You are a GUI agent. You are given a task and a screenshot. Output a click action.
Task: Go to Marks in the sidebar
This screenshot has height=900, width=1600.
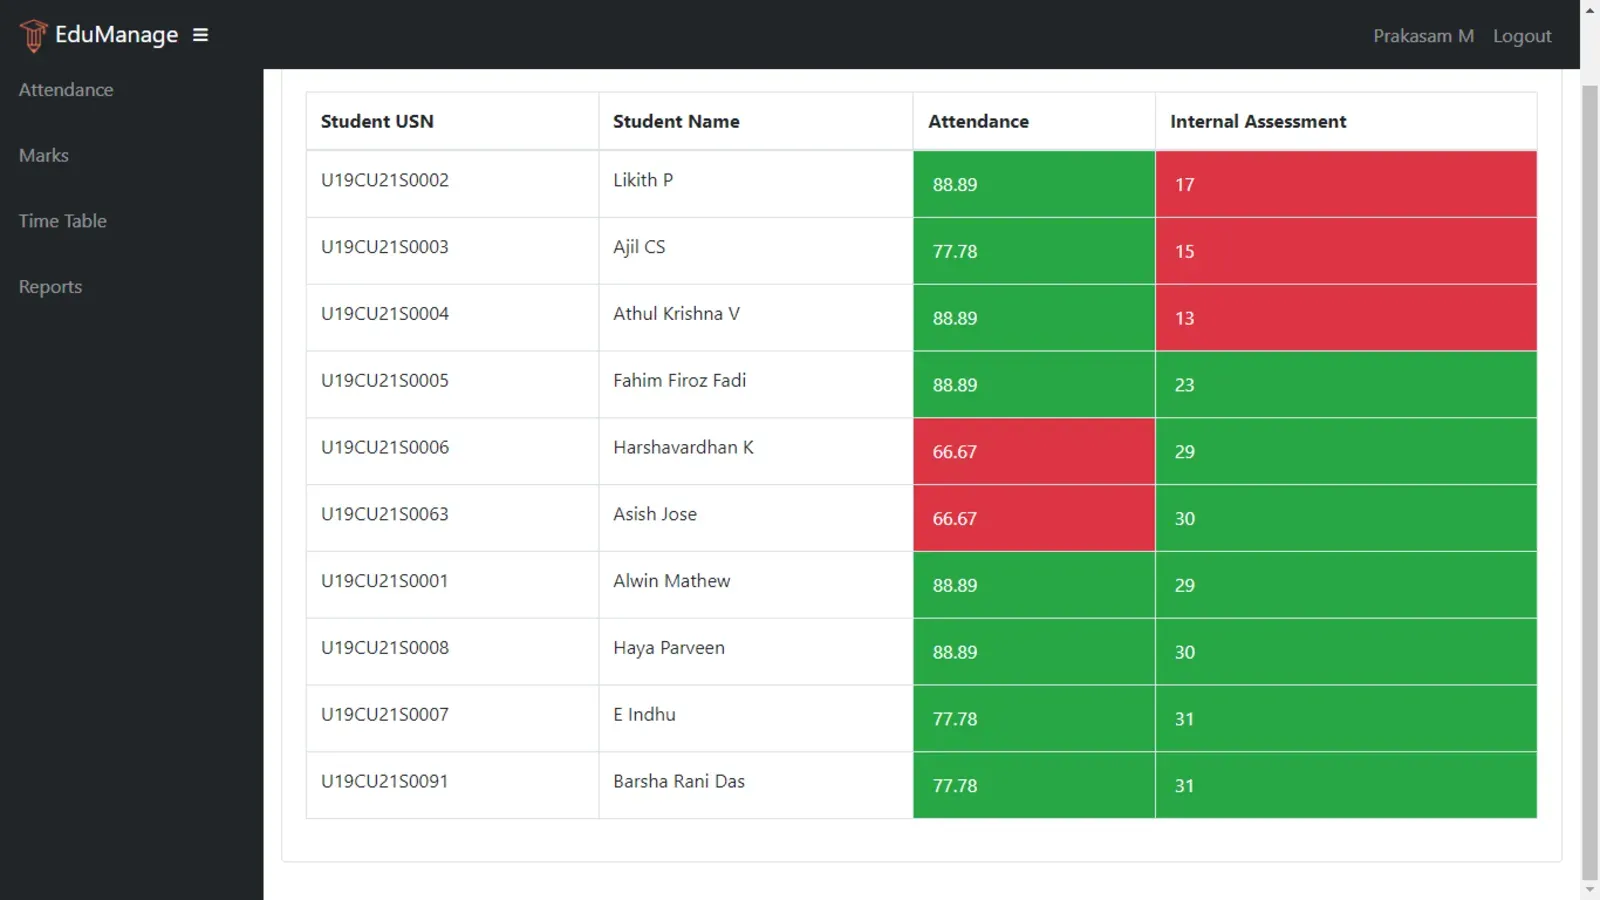[x=44, y=156]
